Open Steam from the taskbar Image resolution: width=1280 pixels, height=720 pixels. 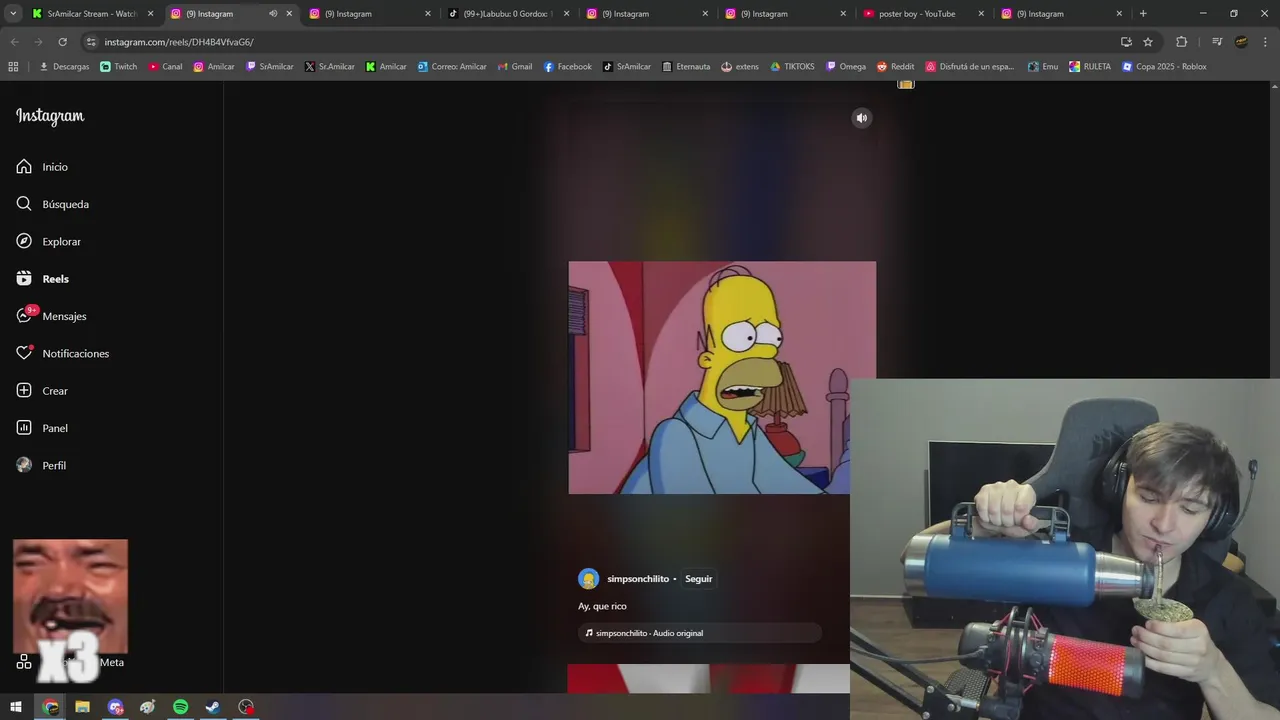coord(213,707)
